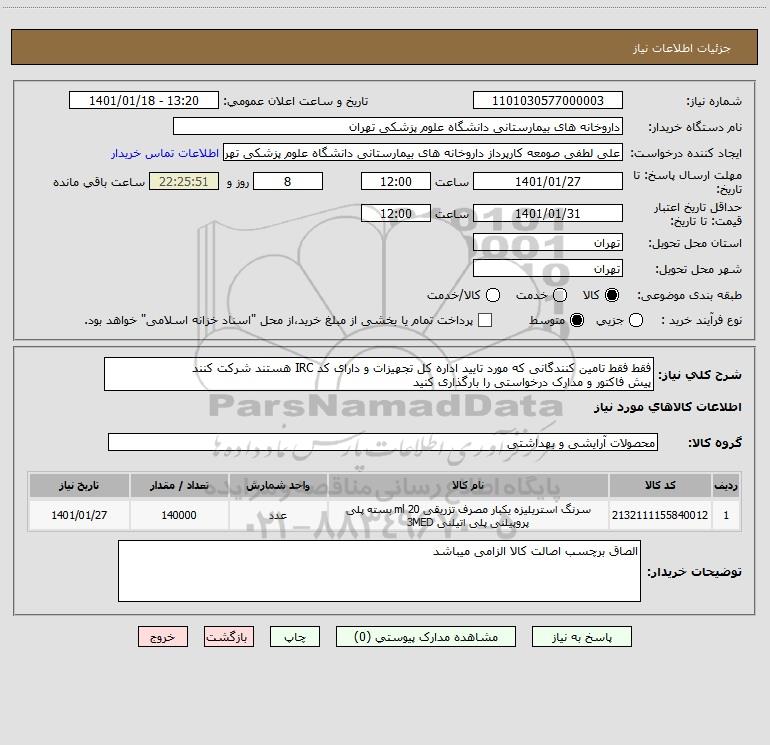Click the گروه کالا field

tap(383, 442)
